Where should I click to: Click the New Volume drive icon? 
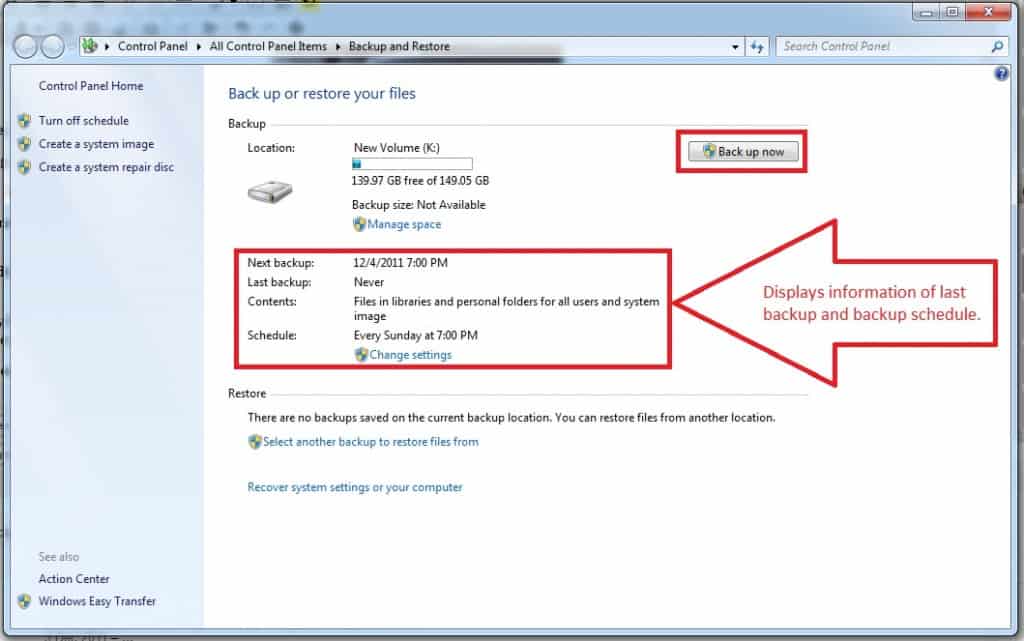pos(269,192)
